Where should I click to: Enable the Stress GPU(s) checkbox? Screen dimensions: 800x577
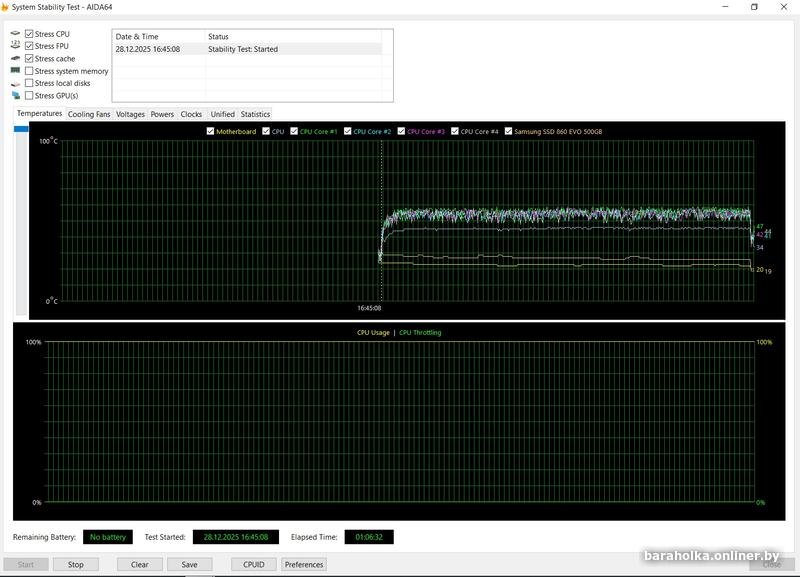click(29, 96)
